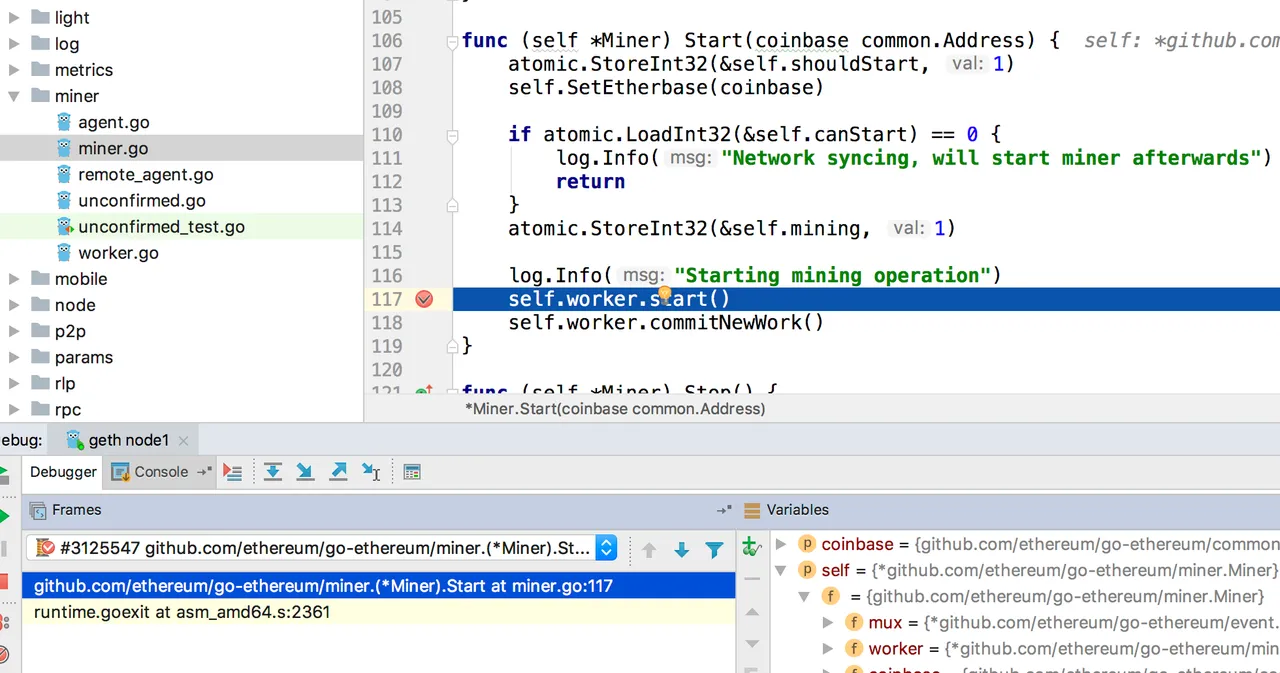Click the previous frame up arrow
The height and width of the screenshot is (673, 1280).
point(649,549)
